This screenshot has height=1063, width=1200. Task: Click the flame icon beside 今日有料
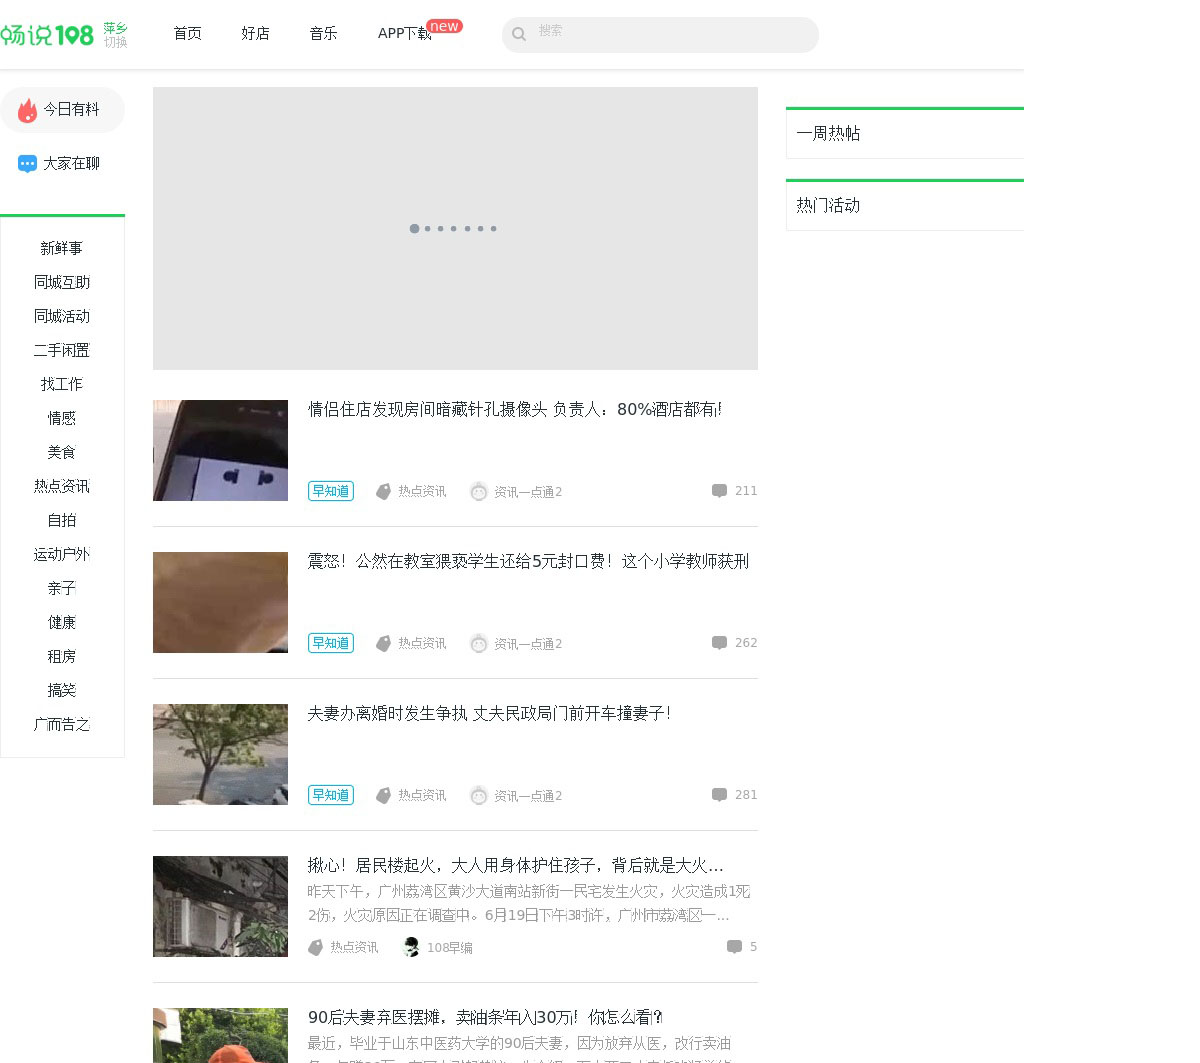(27, 110)
